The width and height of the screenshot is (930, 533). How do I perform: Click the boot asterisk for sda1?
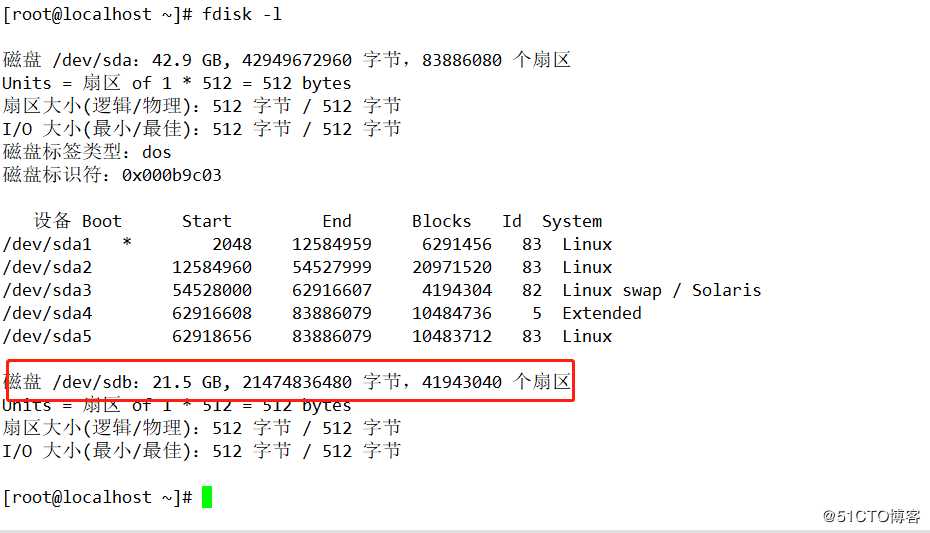[127, 242]
